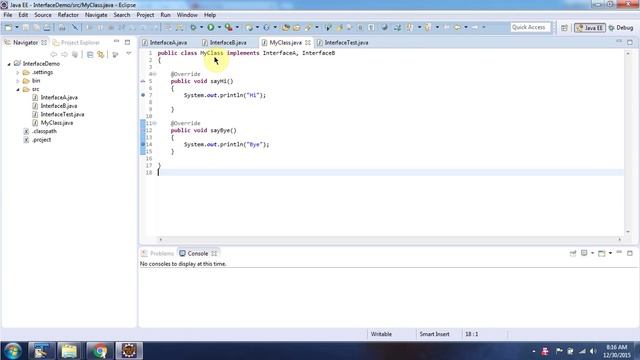
Task: Open File Explorer from the taskbar
Action: (x=69, y=351)
